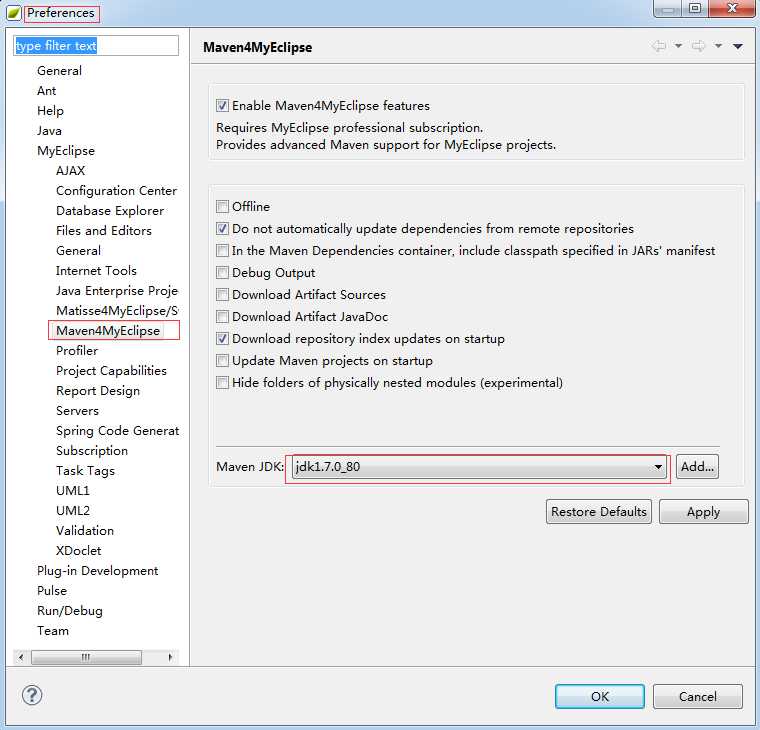Click the tree horizontal scrollbar thumb
The image size is (760, 730).
pyautogui.click(x=86, y=657)
